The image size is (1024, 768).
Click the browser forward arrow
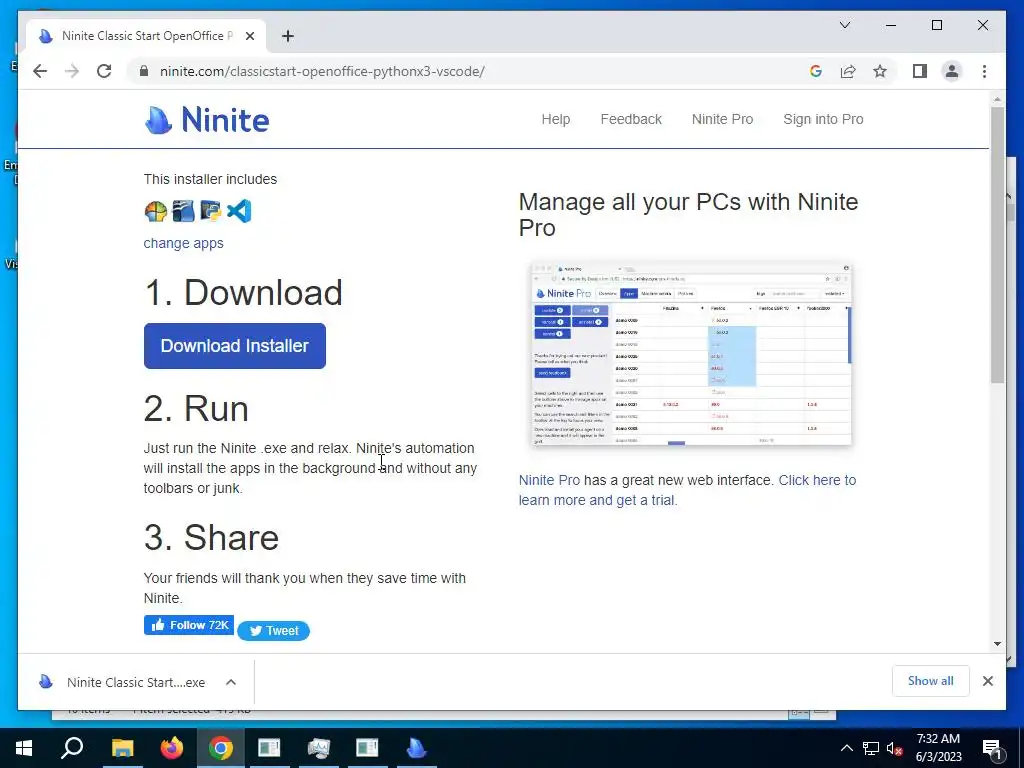(72, 71)
